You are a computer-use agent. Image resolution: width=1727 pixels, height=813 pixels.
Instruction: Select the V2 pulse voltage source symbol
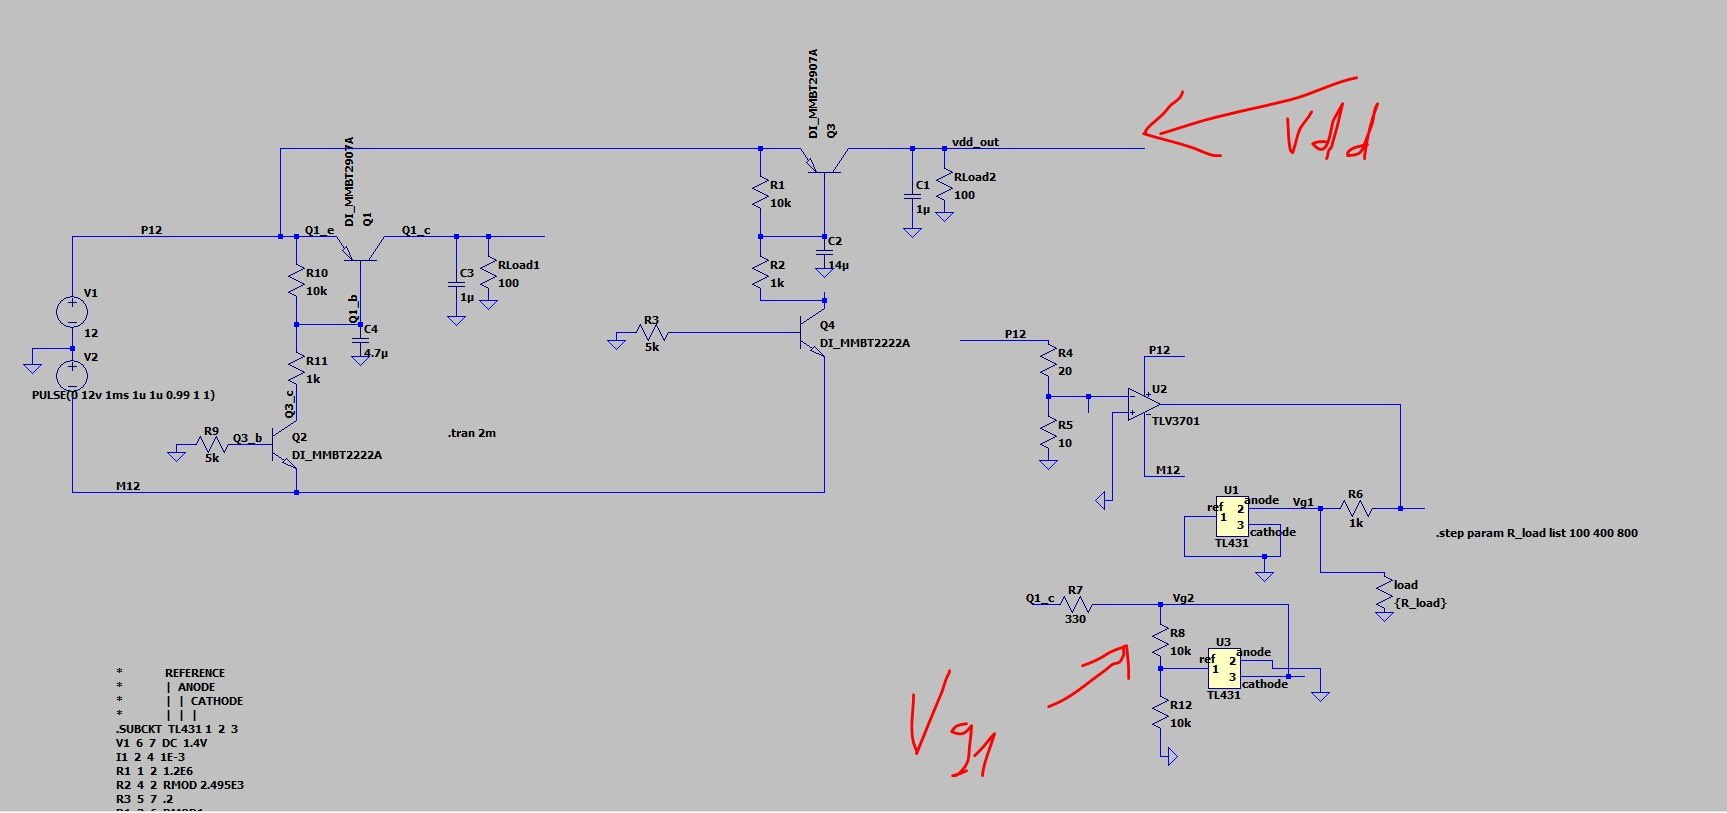72,376
